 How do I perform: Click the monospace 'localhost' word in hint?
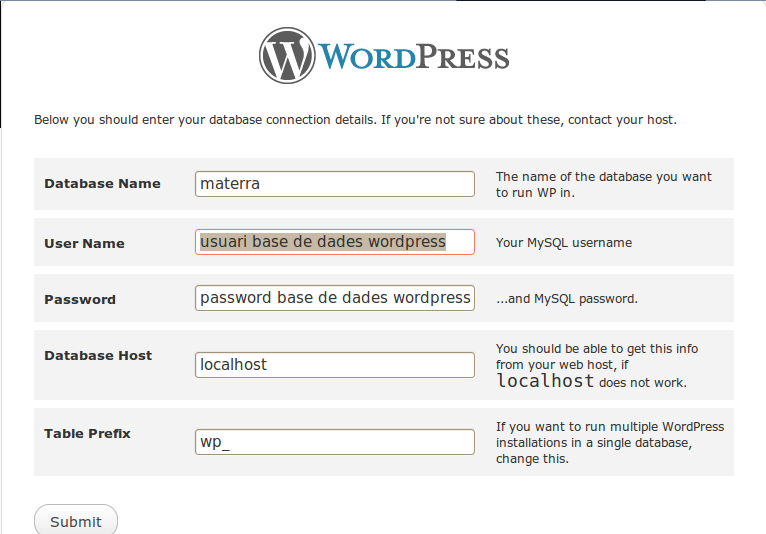545,381
